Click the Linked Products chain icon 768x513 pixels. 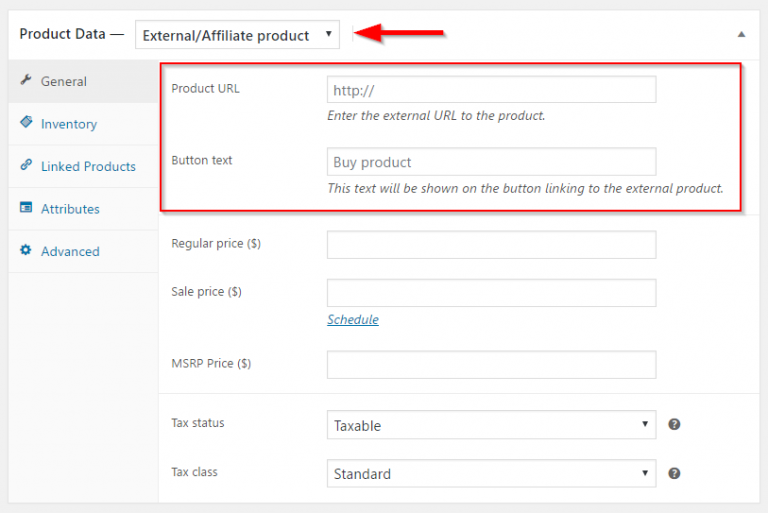pyautogui.click(x=26, y=166)
